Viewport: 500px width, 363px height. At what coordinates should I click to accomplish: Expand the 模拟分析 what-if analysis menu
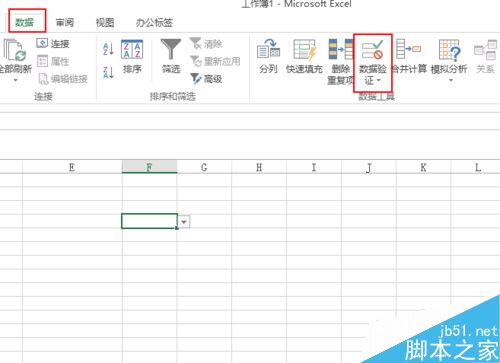pyautogui.click(x=449, y=61)
